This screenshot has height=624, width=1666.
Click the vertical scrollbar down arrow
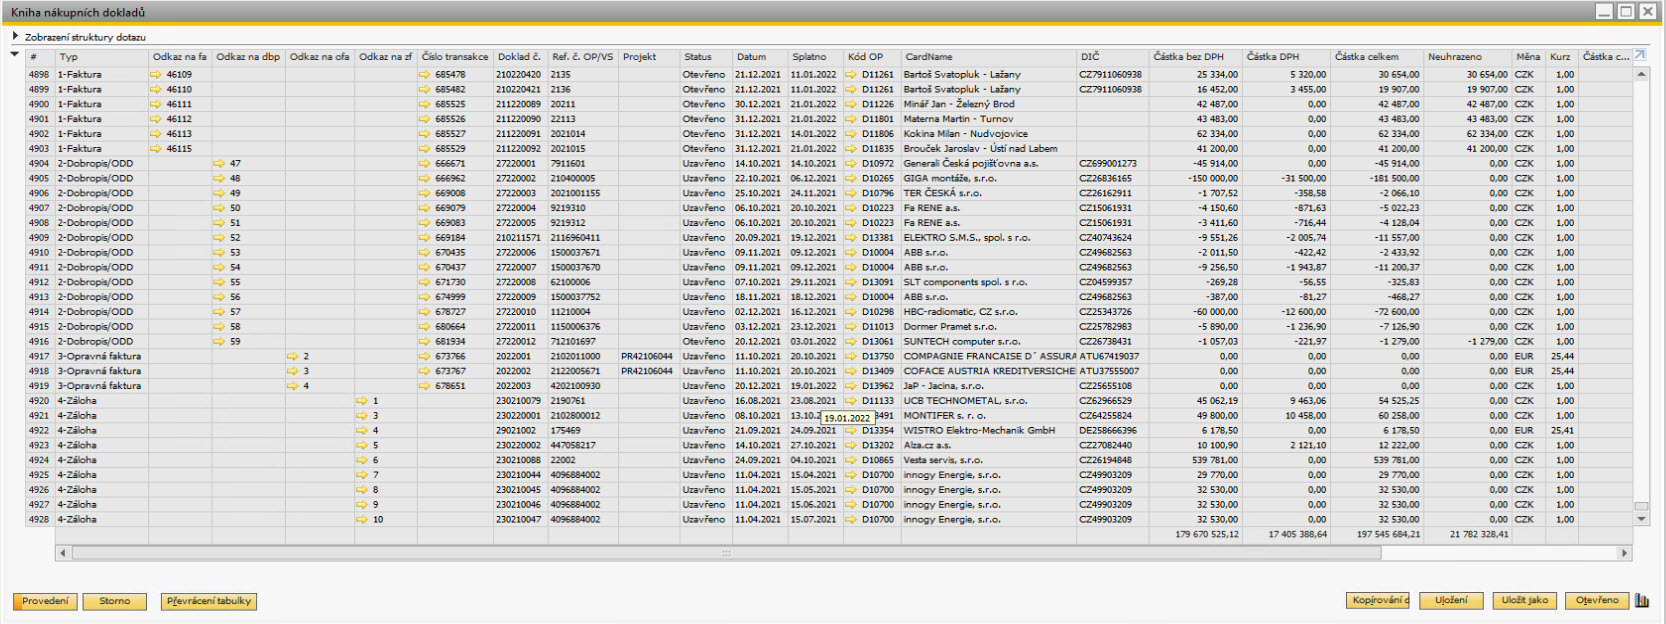[x=1641, y=520]
